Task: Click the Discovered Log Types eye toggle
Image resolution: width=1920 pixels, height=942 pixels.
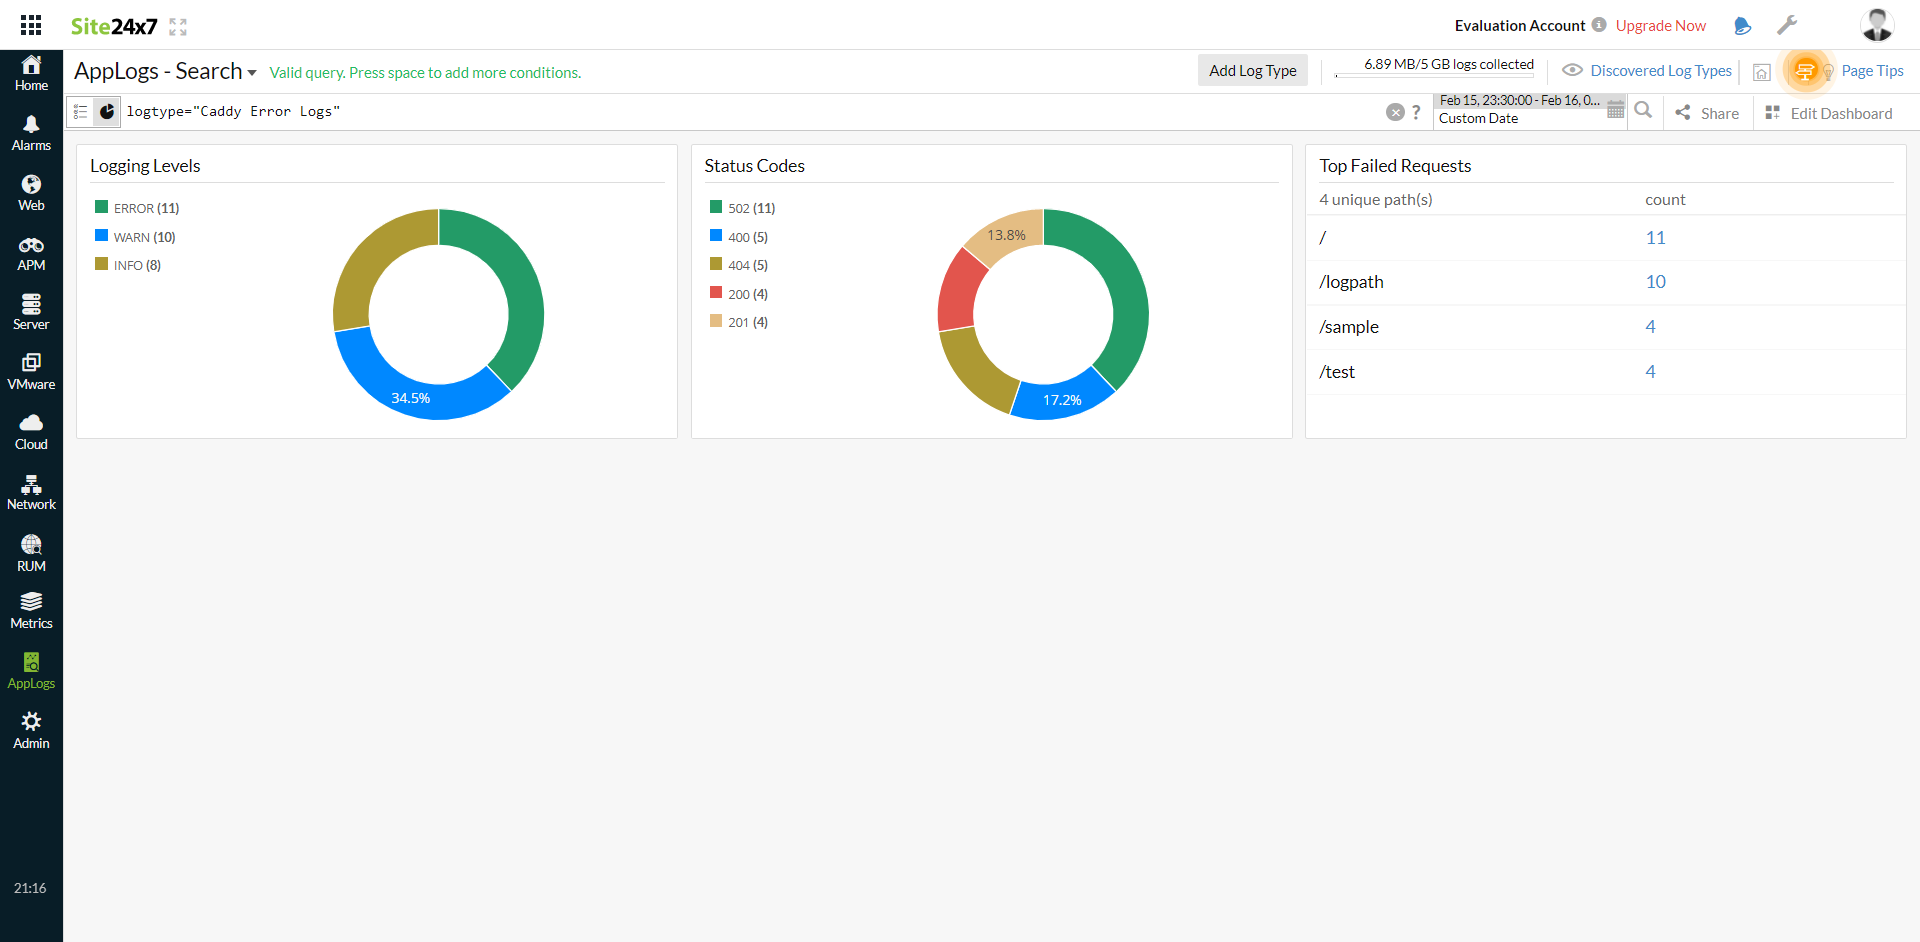Action: 1572,71
